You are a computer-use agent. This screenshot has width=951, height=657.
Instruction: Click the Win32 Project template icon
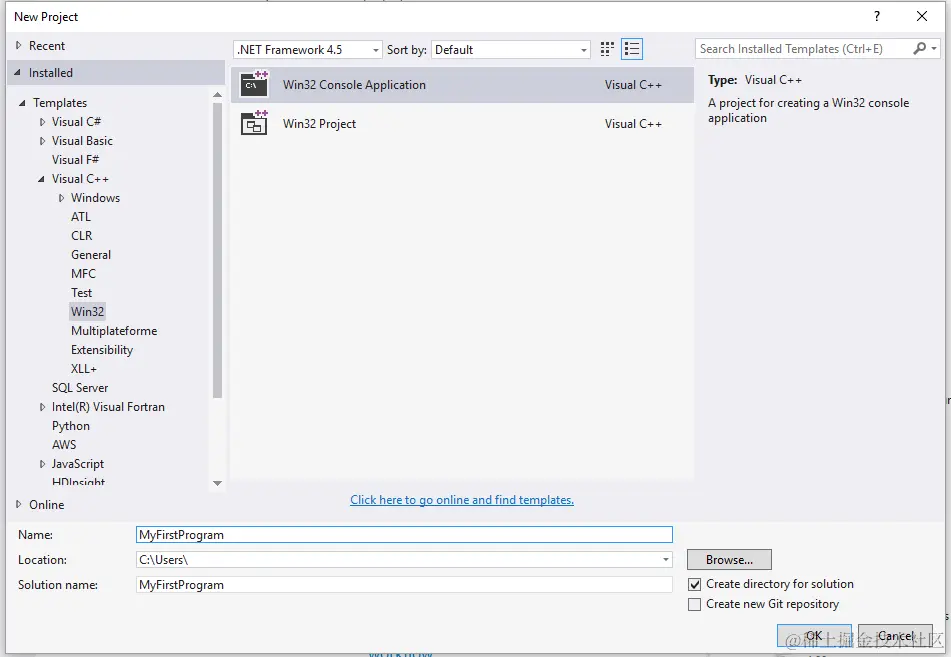click(254, 123)
